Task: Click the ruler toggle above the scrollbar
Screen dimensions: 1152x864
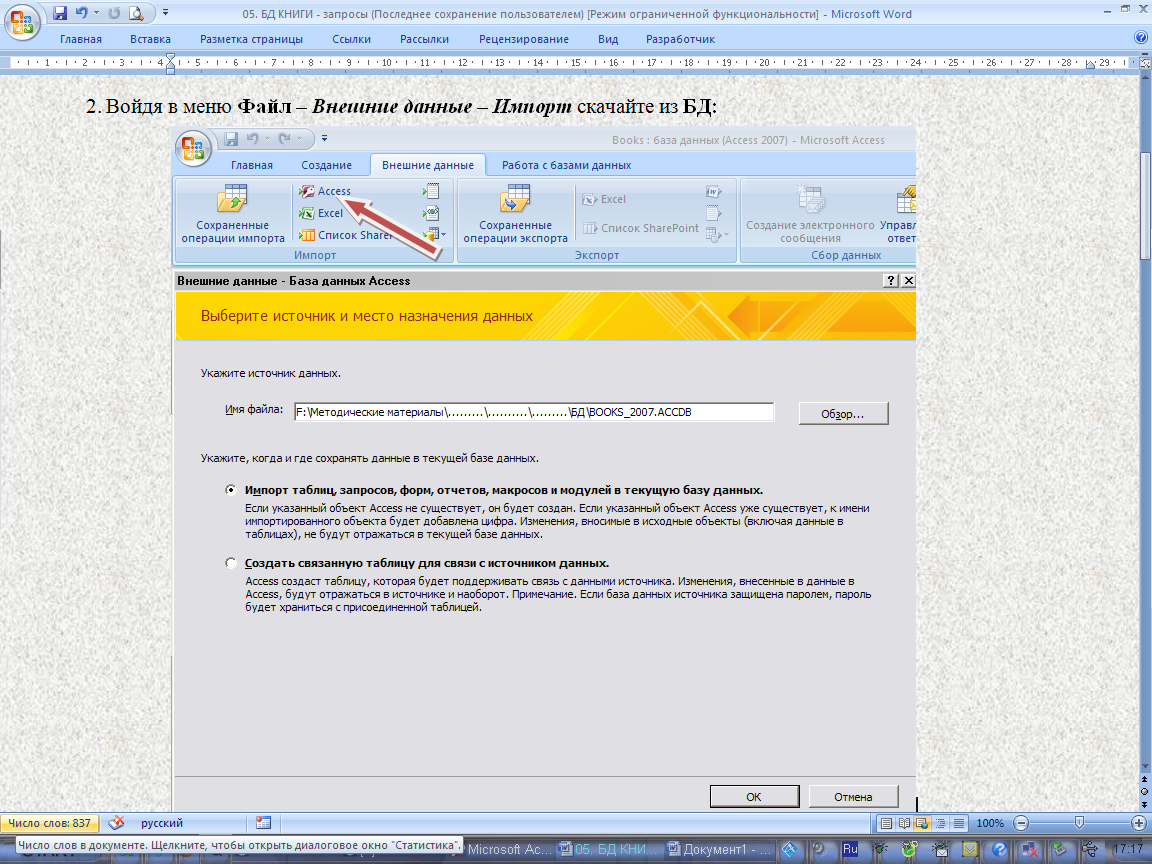Action: [1145, 64]
